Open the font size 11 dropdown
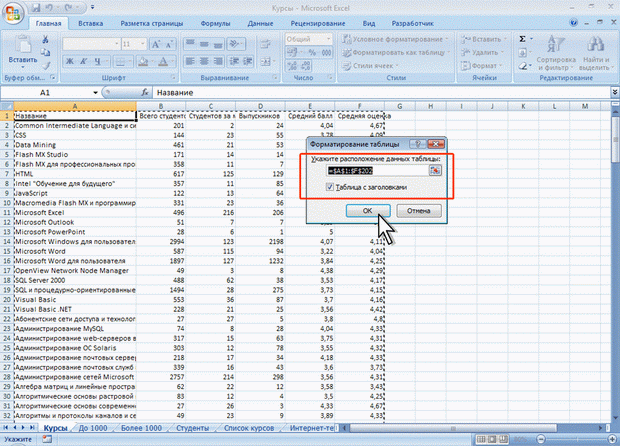This screenshot has height=446, width=620. [x=143, y=44]
